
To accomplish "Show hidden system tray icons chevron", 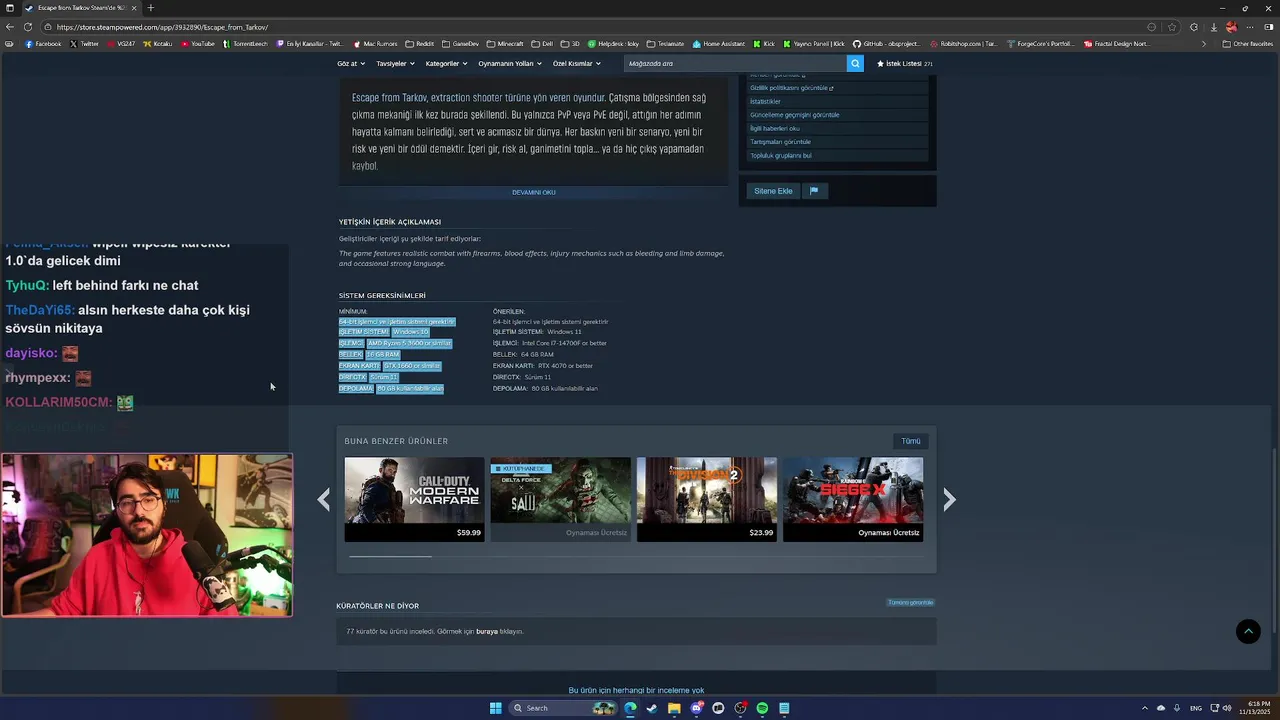I will click(1145, 708).
